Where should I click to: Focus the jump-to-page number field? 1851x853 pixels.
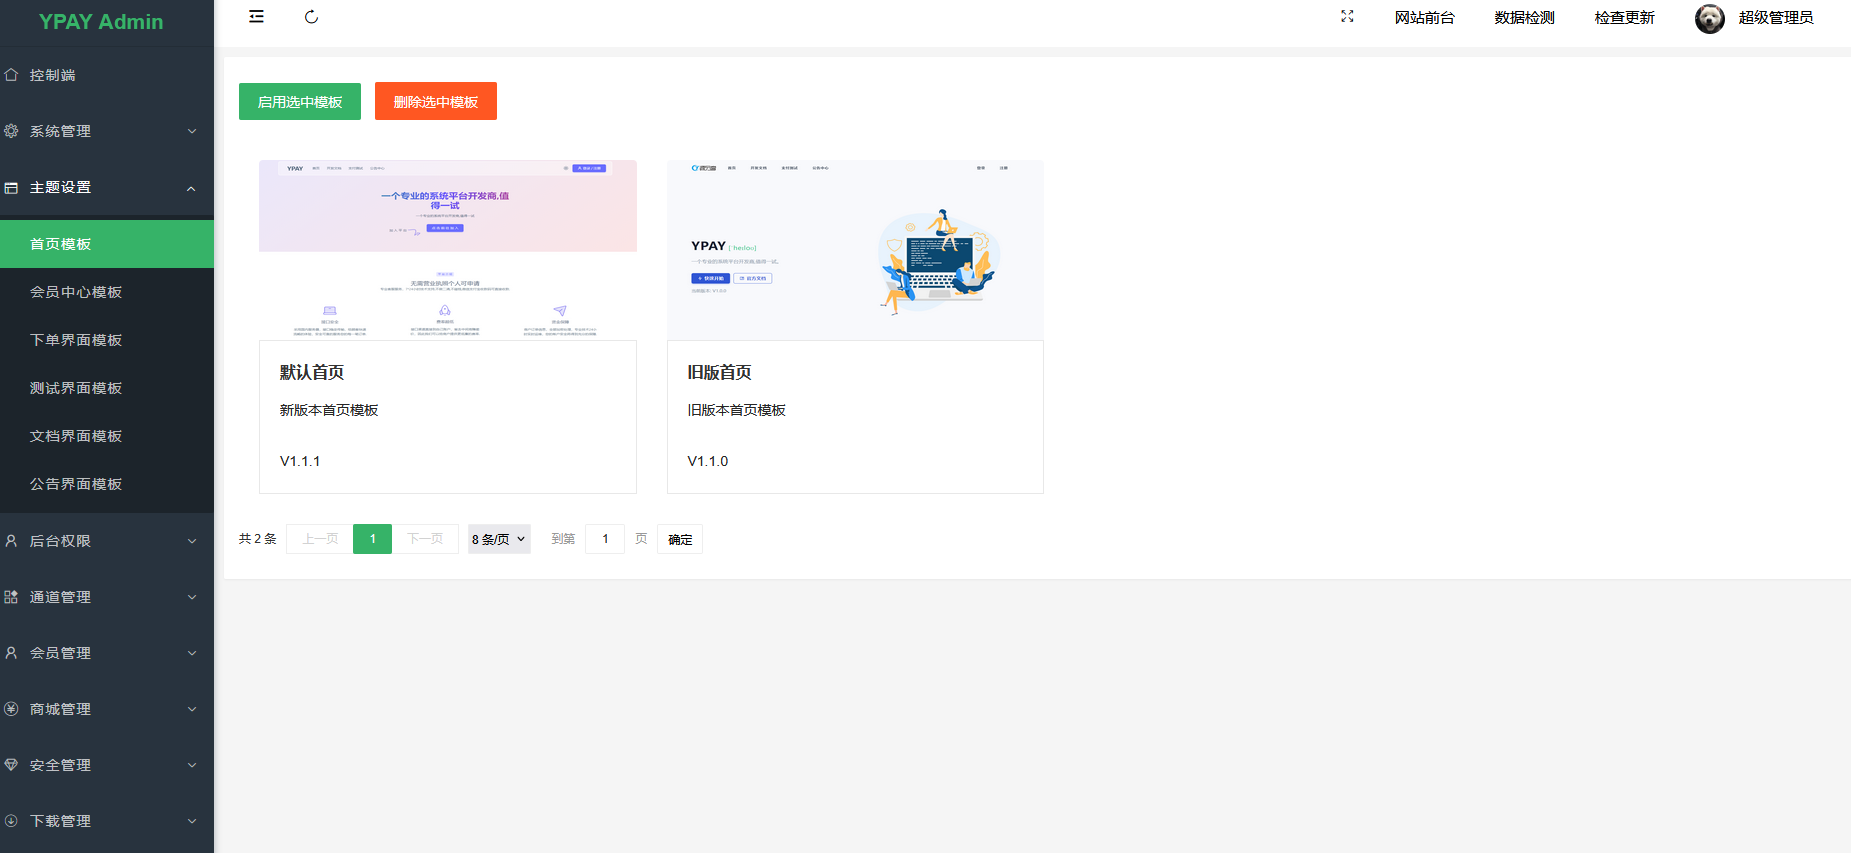coord(605,539)
